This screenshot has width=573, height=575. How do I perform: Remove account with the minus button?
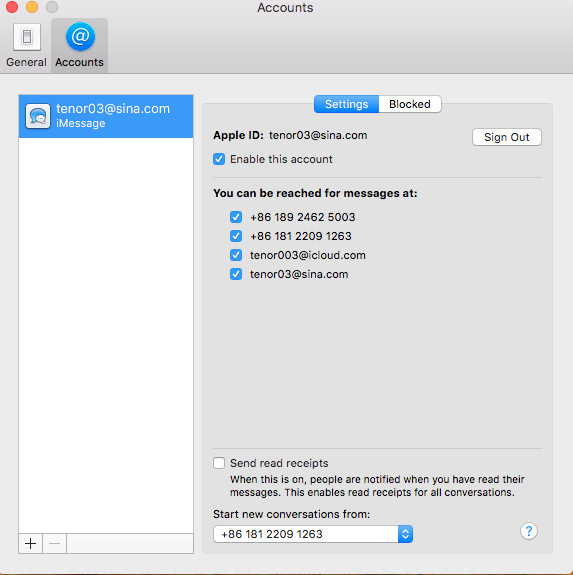coord(55,543)
